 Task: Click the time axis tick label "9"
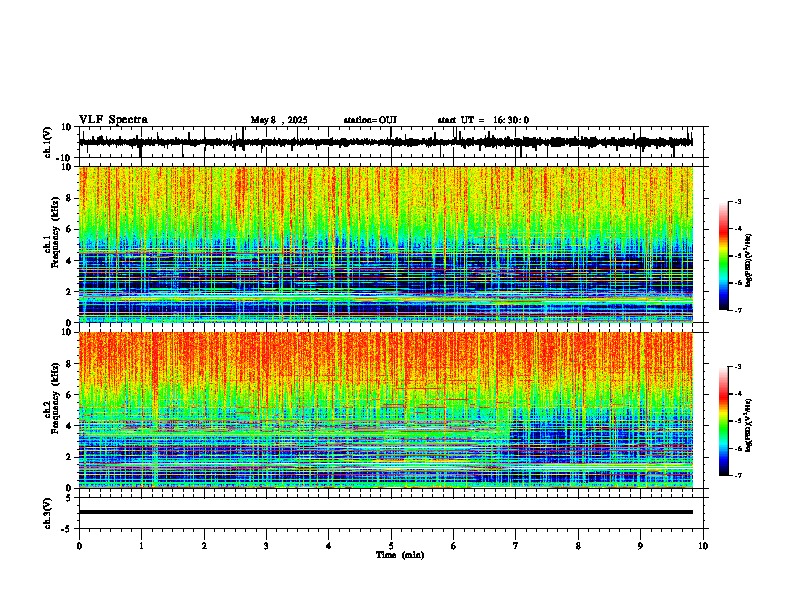click(x=640, y=546)
